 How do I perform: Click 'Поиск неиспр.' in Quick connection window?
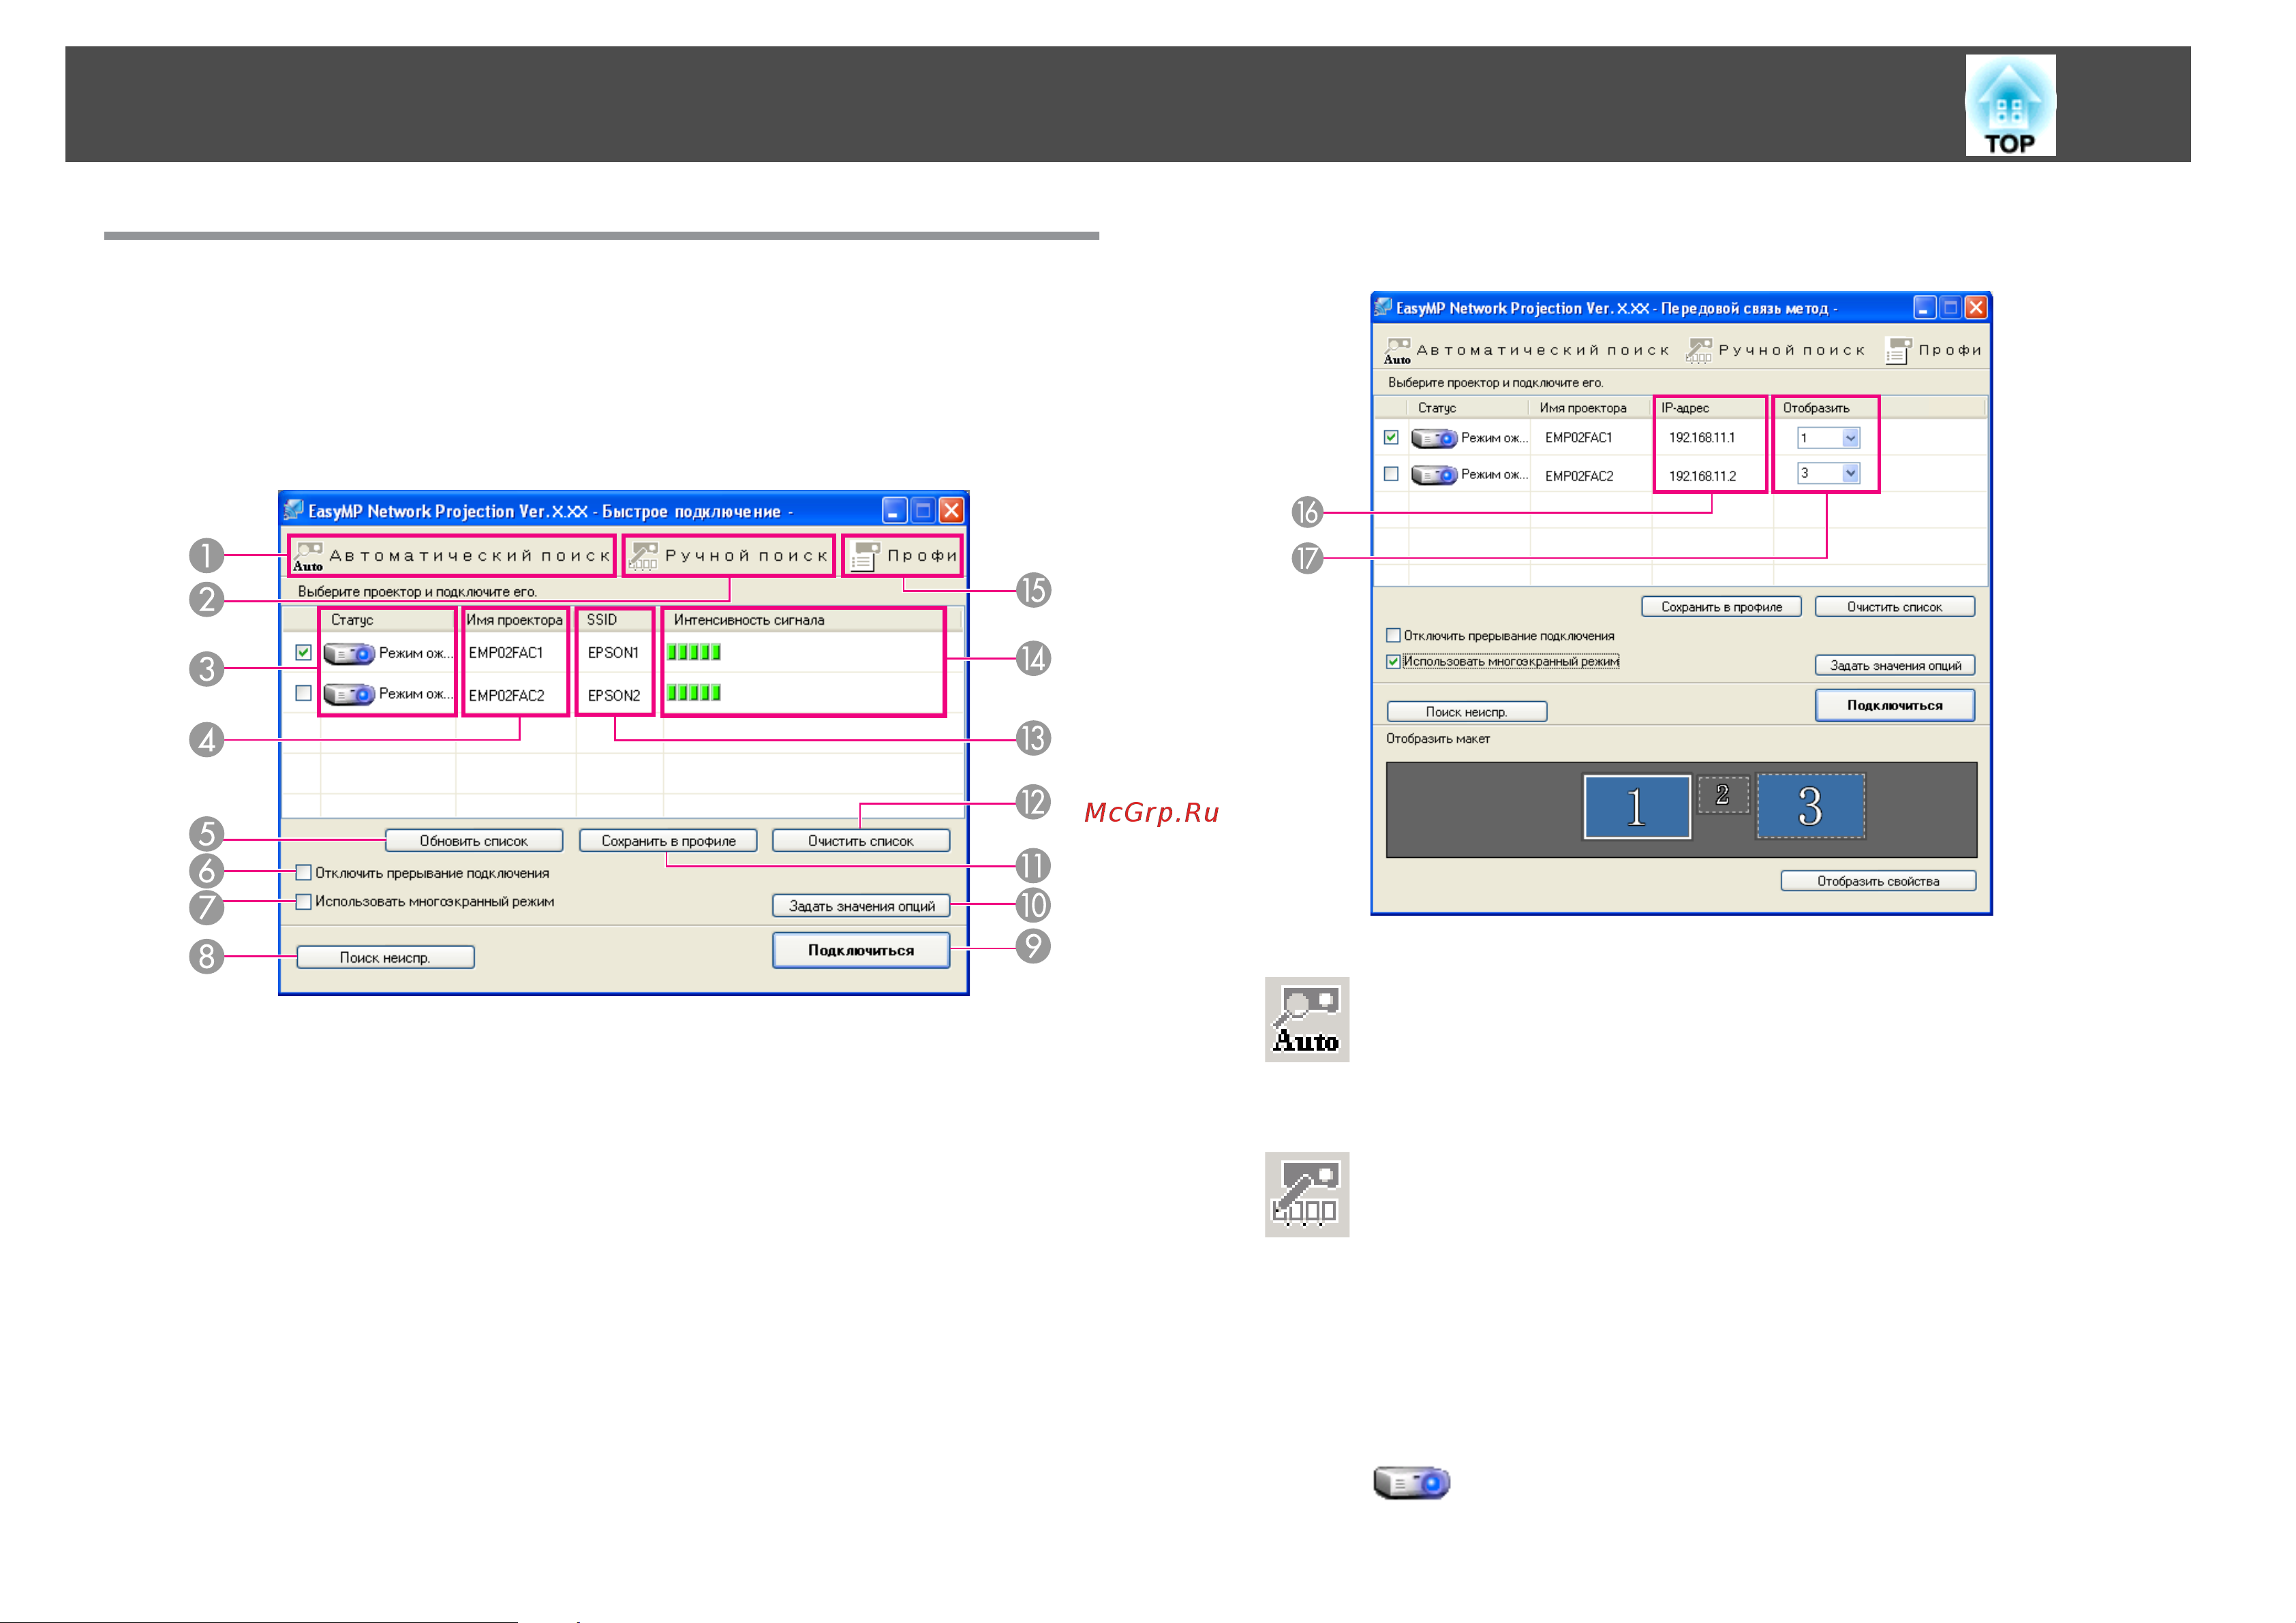click(385, 958)
